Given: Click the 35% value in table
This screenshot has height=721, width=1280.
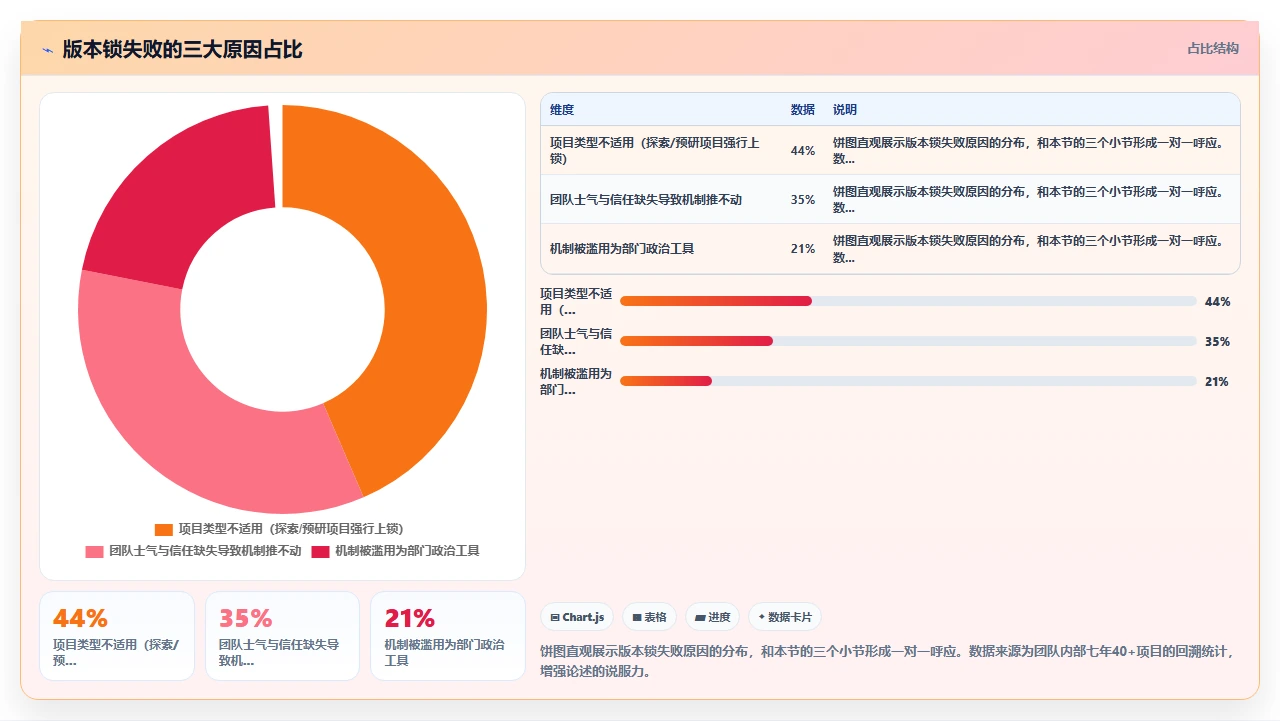Looking at the screenshot, I should click(x=803, y=200).
